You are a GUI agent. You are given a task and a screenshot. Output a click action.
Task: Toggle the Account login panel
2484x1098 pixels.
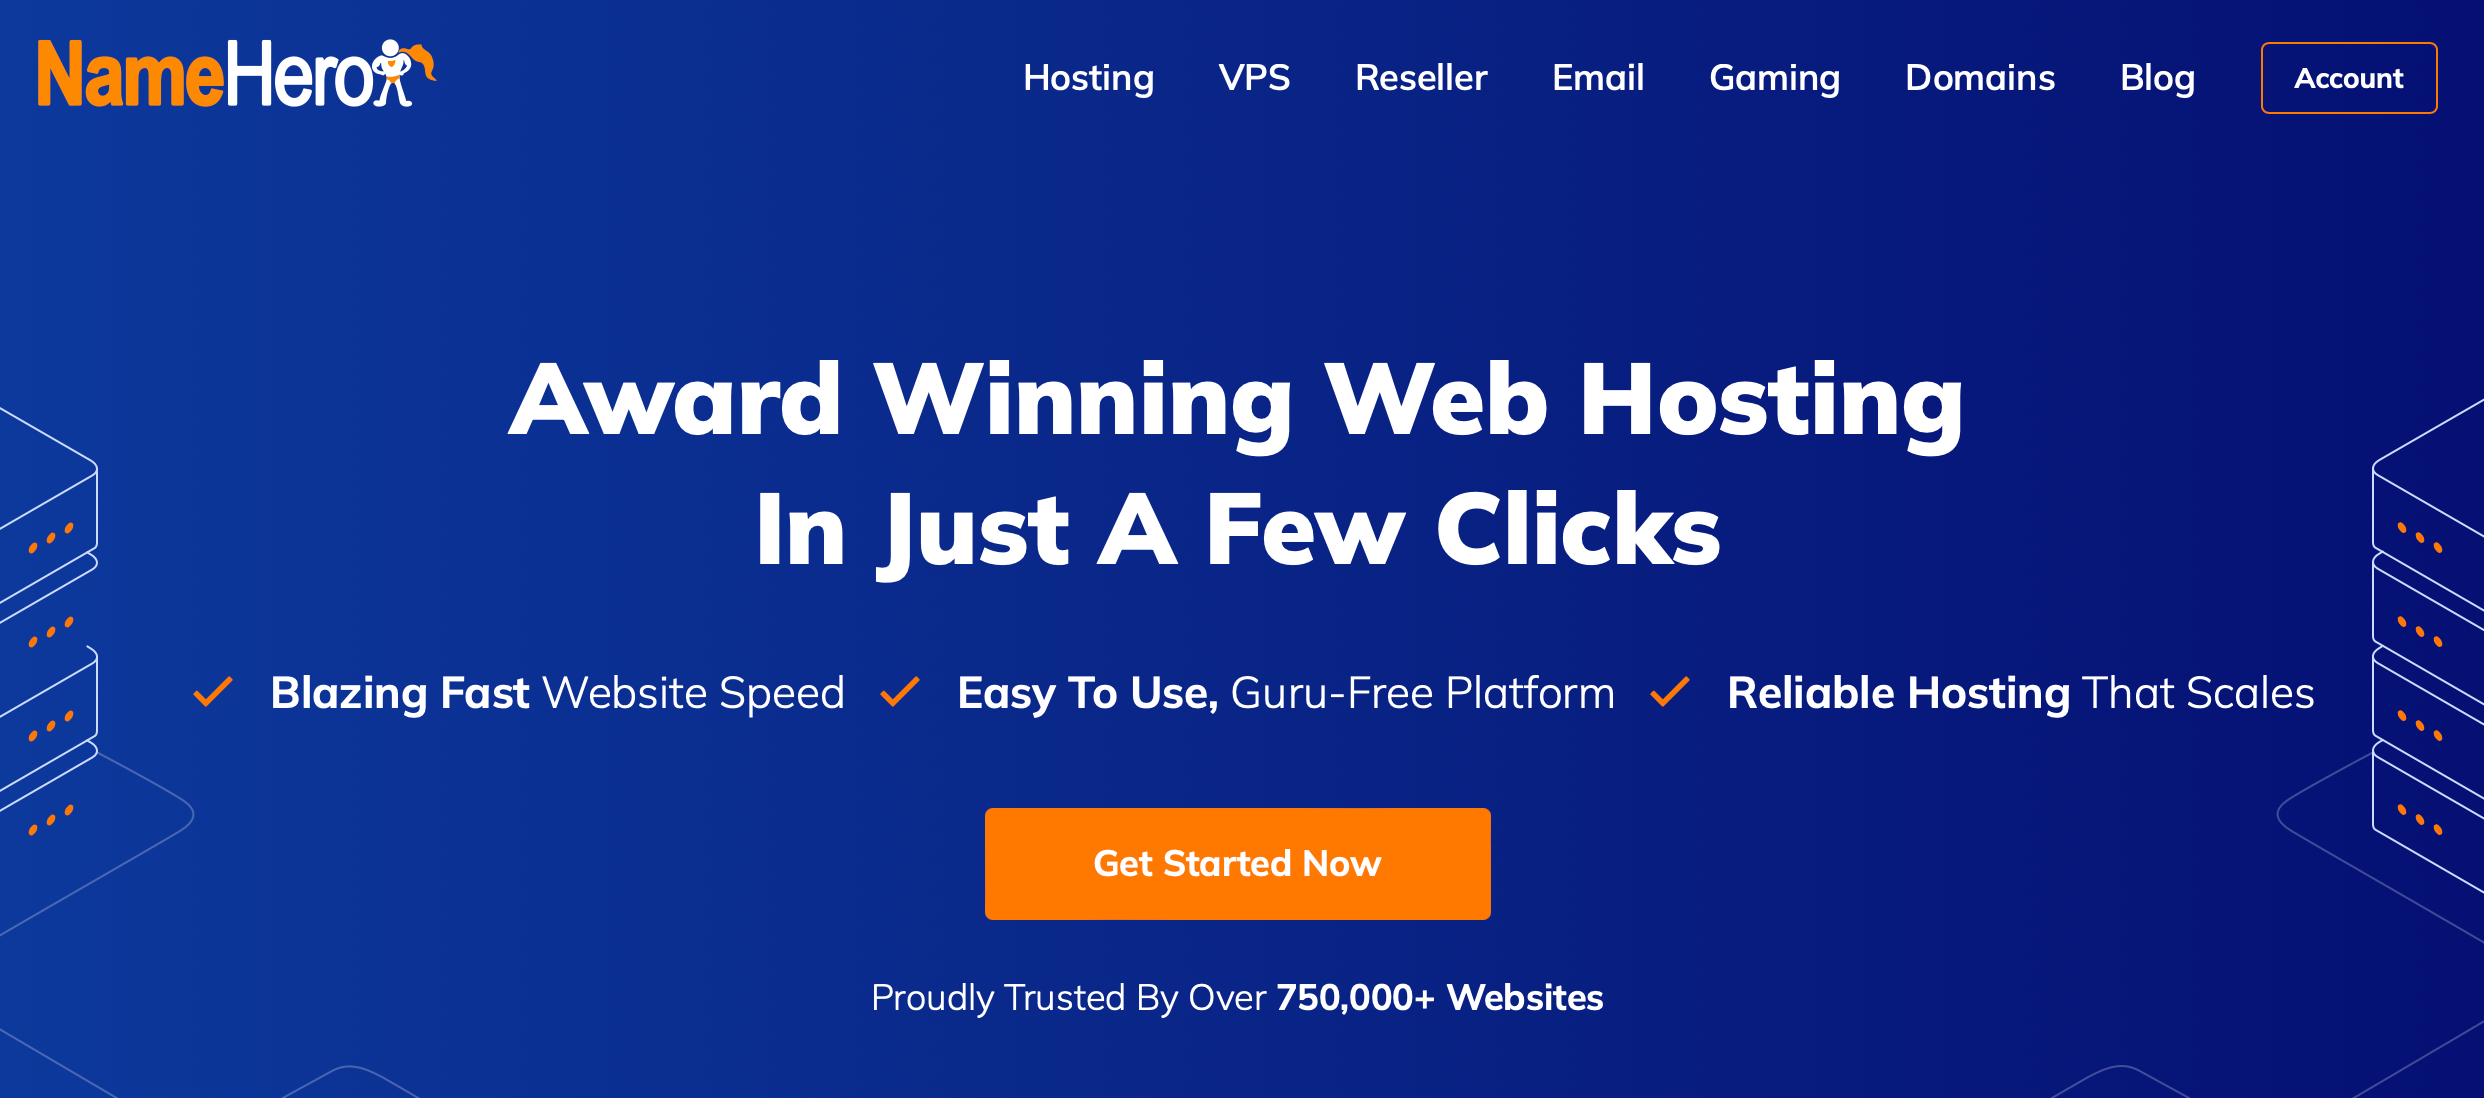(x=2349, y=76)
